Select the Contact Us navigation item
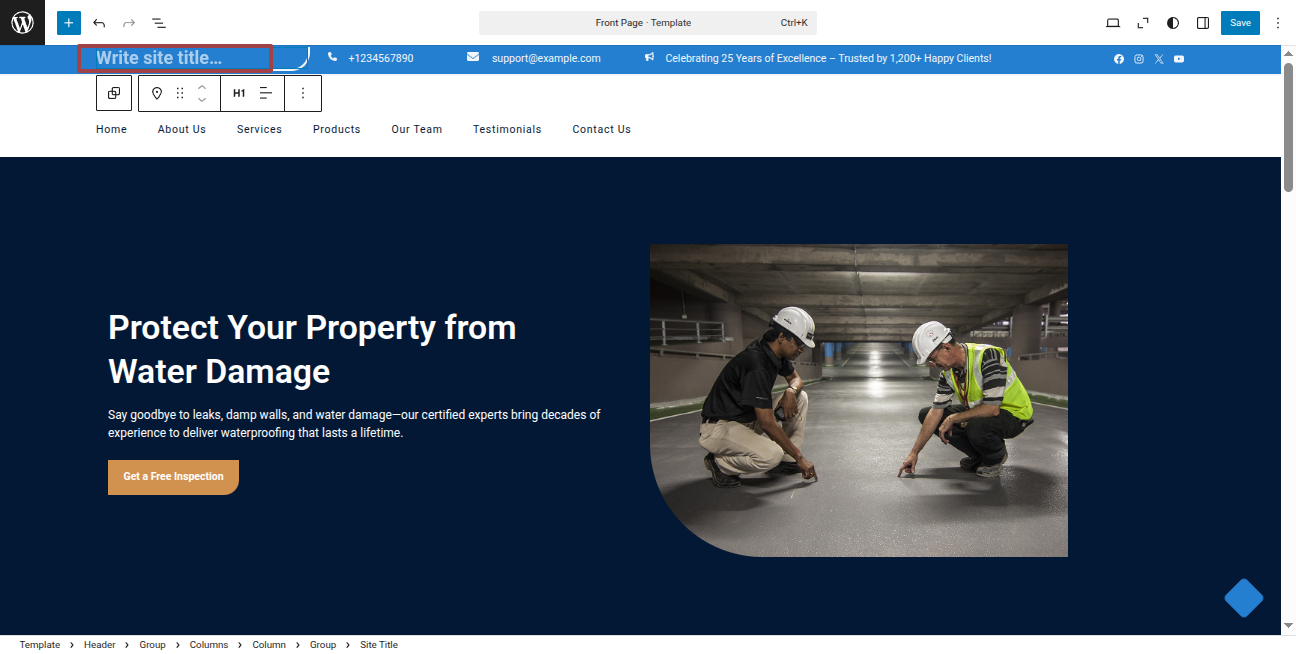 pyautogui.click(x=601, y=129)
